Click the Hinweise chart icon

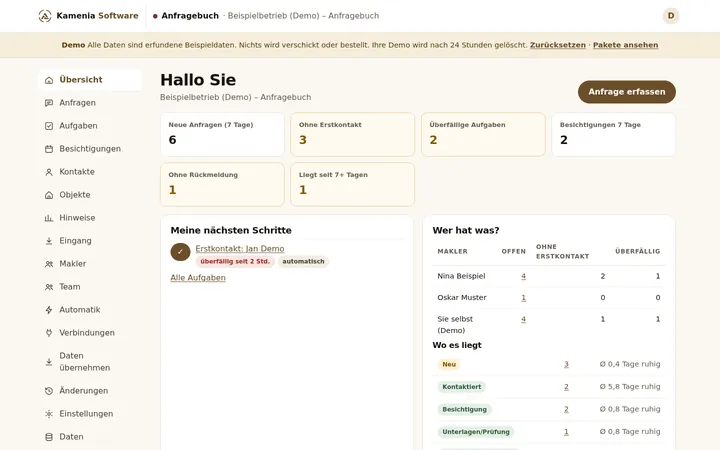49,218
